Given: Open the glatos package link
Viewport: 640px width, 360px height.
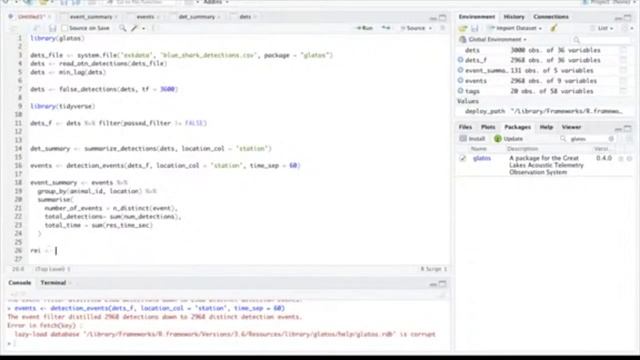Looking at the screenshot, I should [x=482, y=158].
